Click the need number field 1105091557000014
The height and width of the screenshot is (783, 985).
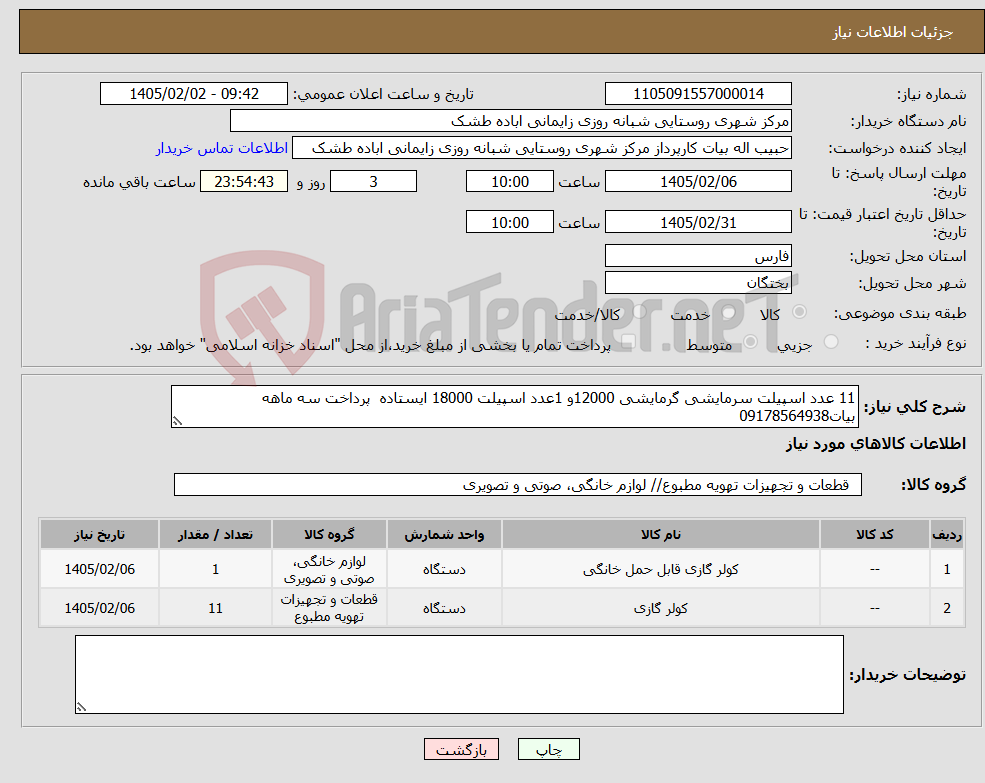(x=698, y=94)
